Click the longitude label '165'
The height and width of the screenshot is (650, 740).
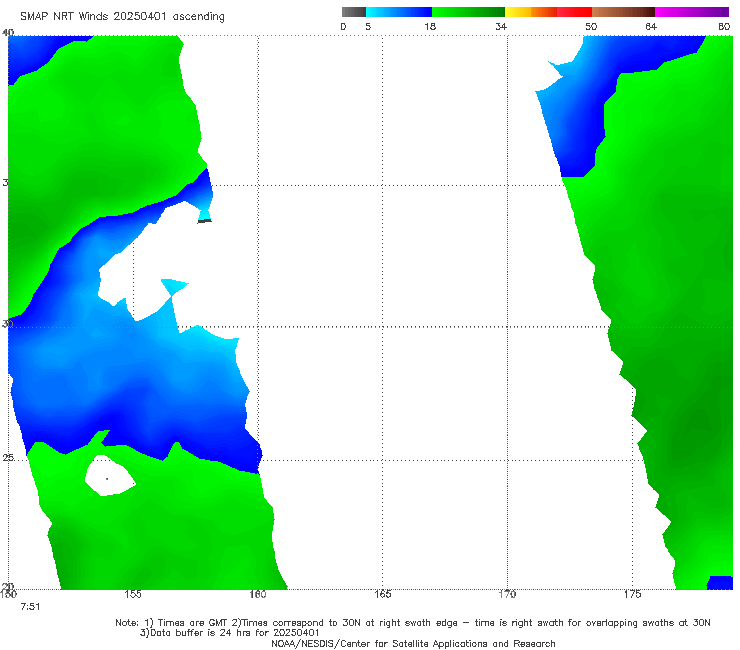(382, 594)
